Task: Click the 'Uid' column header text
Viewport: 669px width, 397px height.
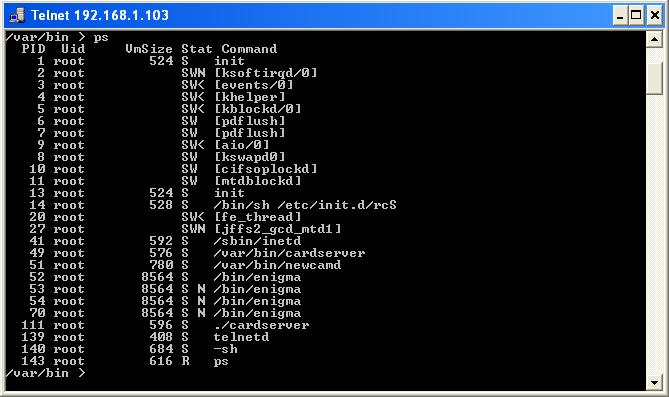Action: click(73, 49)
